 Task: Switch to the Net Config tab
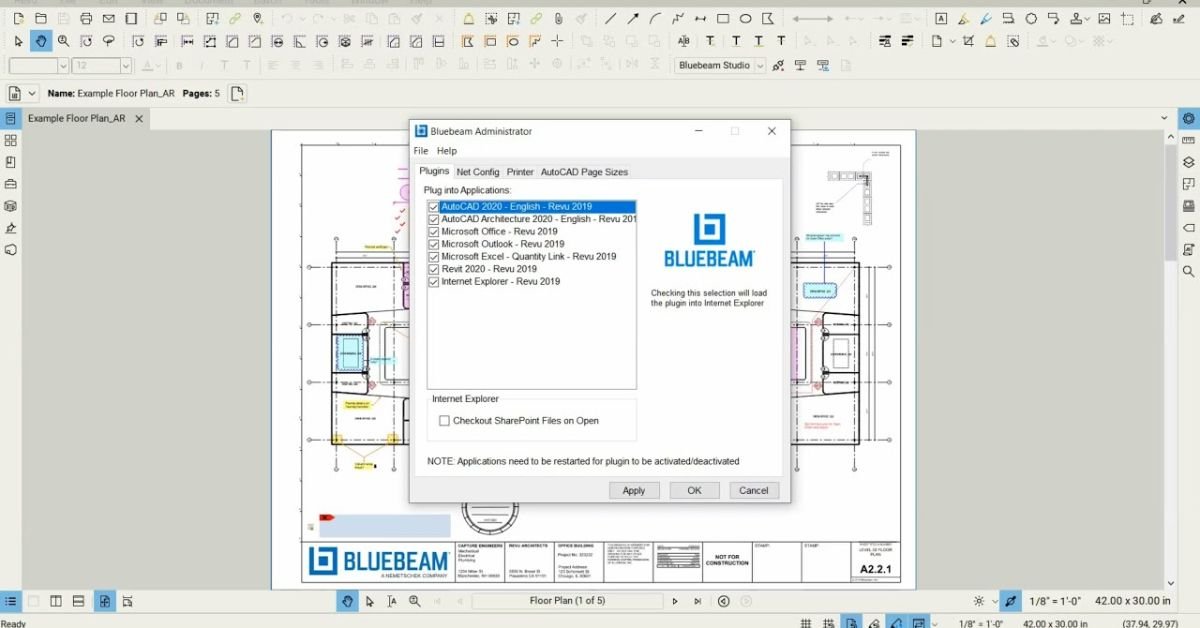click(477, 171)
